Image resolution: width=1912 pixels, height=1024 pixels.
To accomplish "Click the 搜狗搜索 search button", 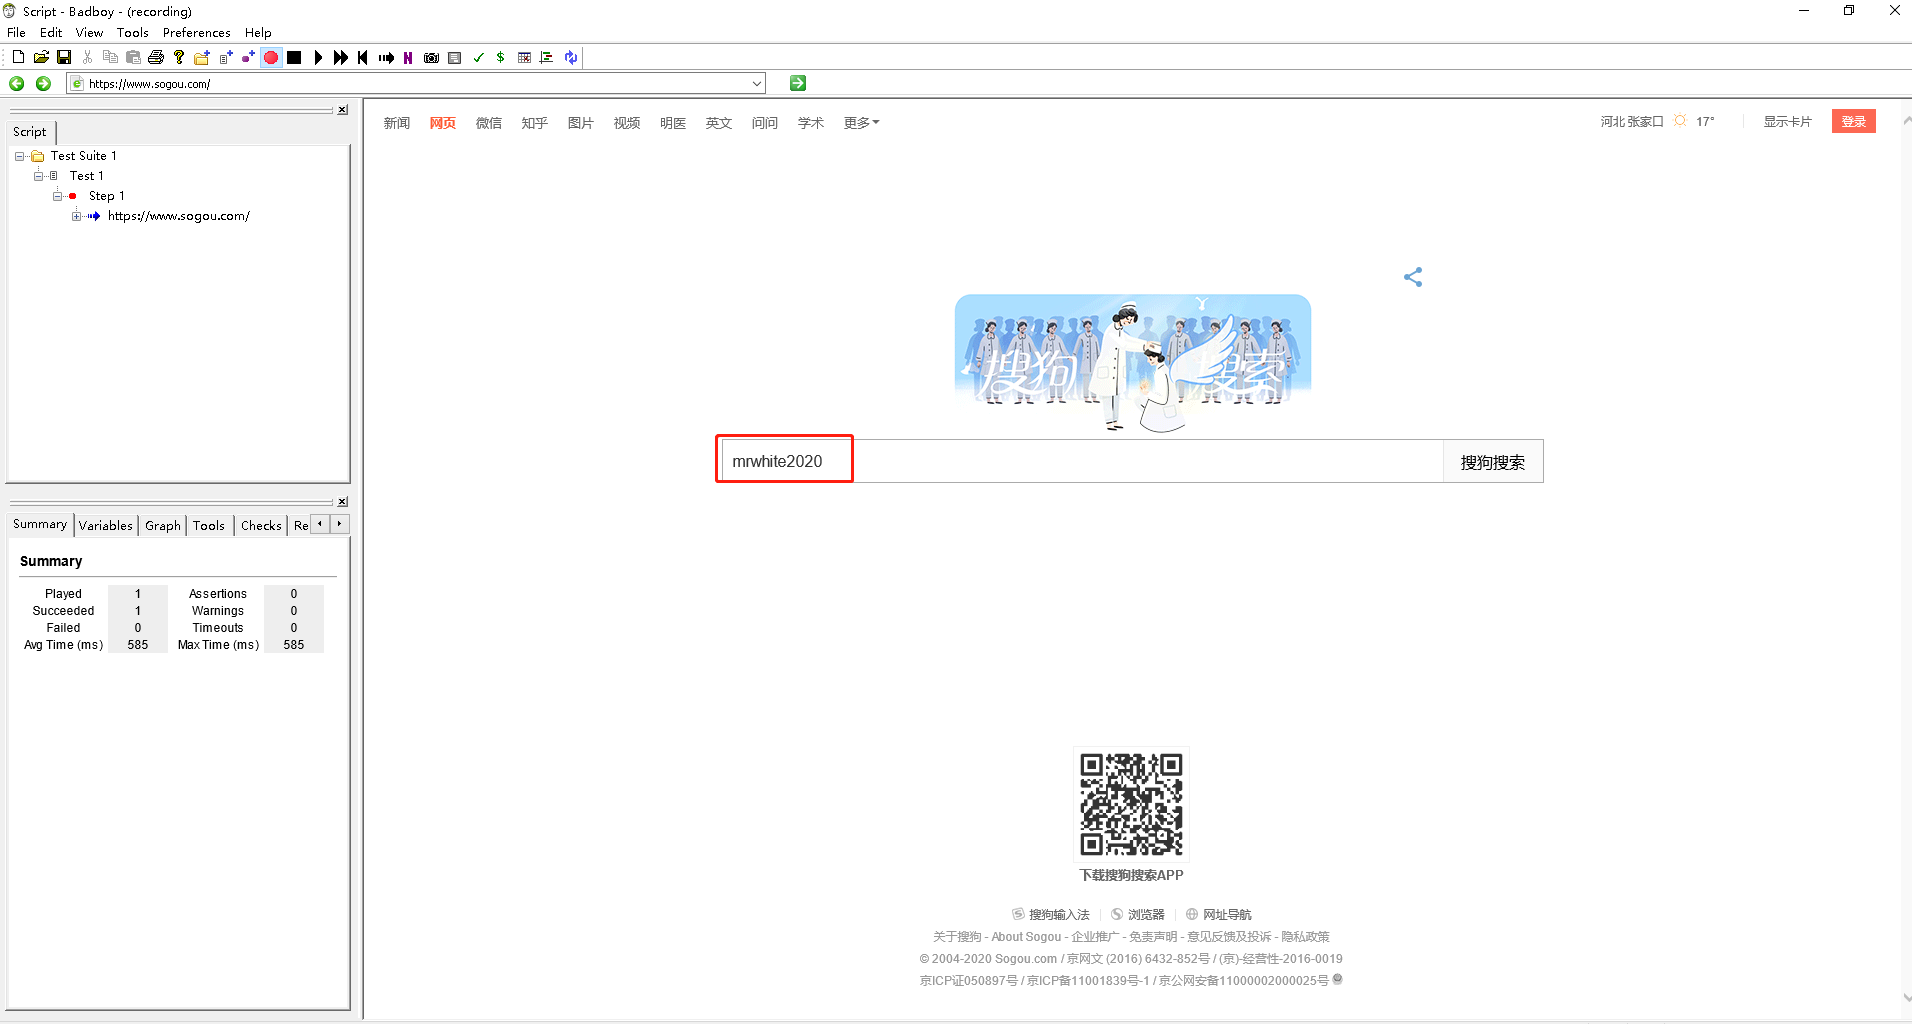I will (1493, 461).
